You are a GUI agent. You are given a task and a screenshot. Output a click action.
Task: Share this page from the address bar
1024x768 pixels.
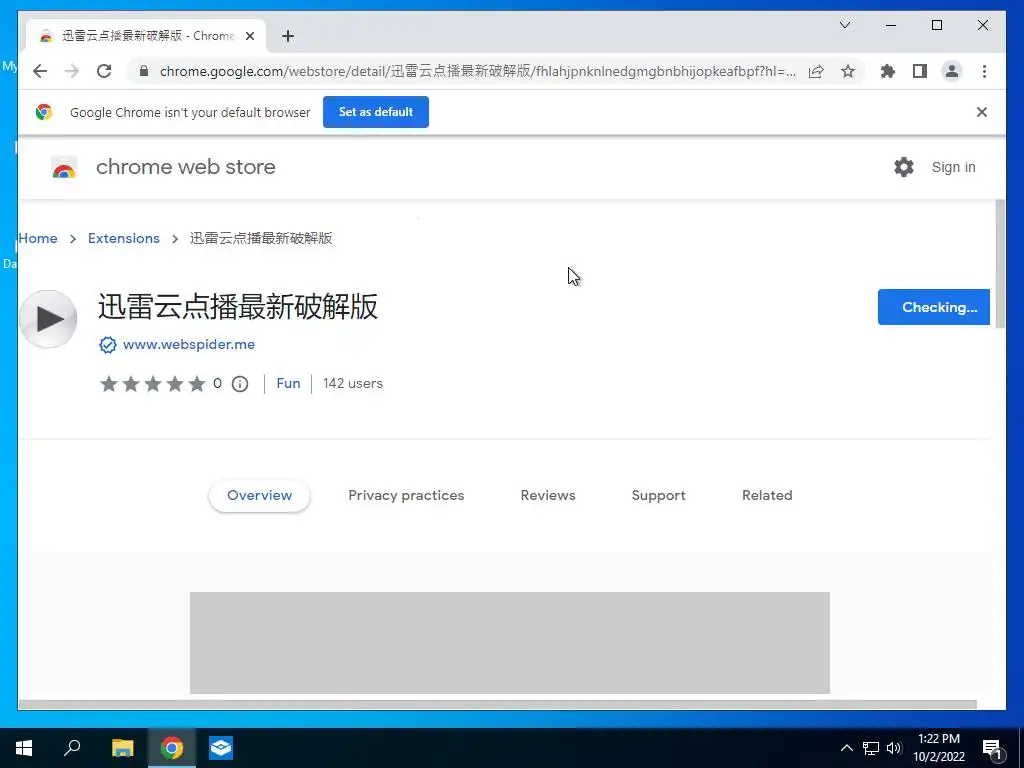(816, 71)
